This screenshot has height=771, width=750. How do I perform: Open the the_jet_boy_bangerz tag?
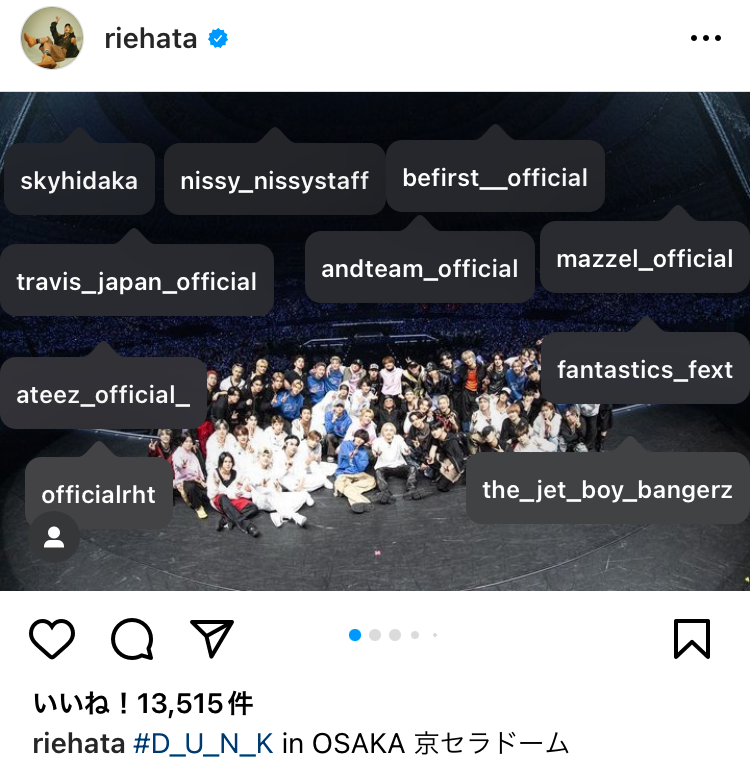click(607, 489)
